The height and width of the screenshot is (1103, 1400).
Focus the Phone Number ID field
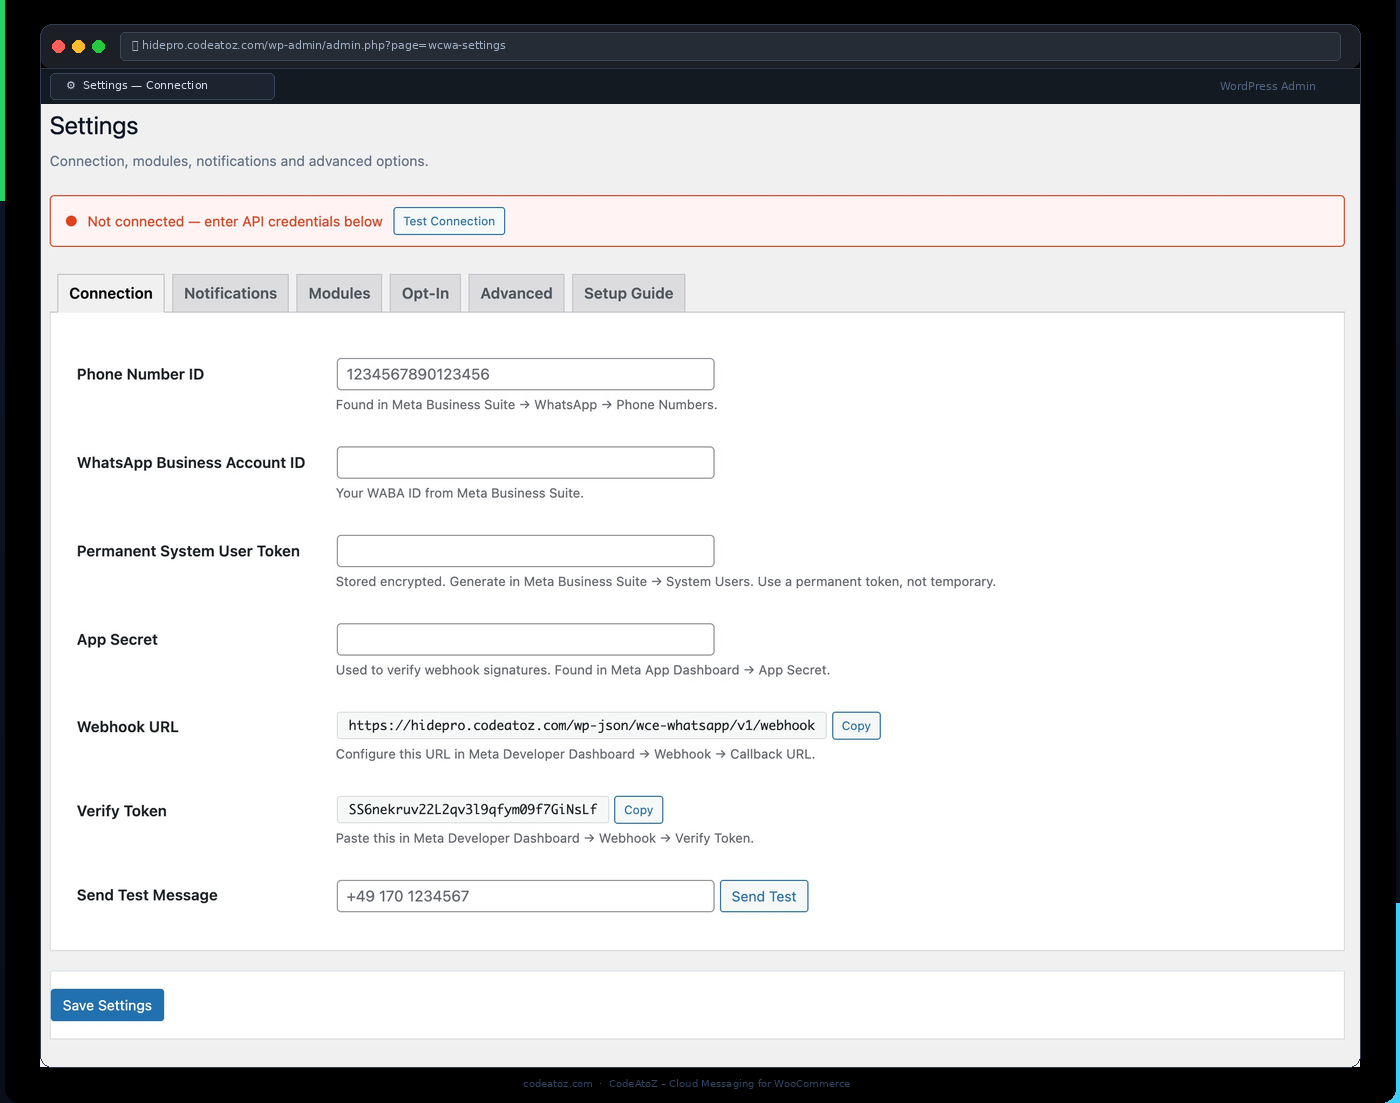pos(525,374)
